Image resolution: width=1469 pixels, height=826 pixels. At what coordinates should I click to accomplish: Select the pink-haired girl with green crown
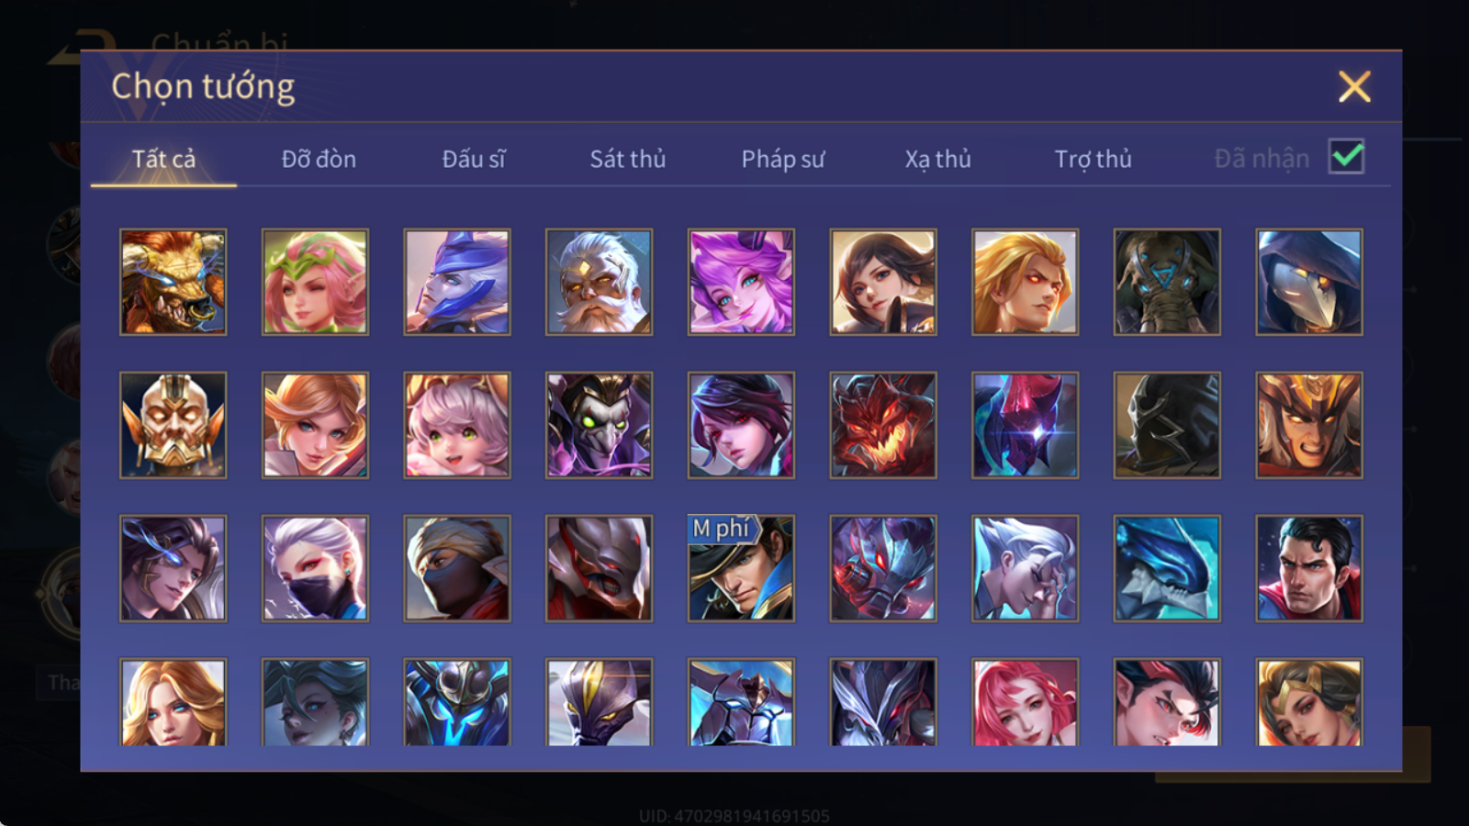click(x=315, y=282)
